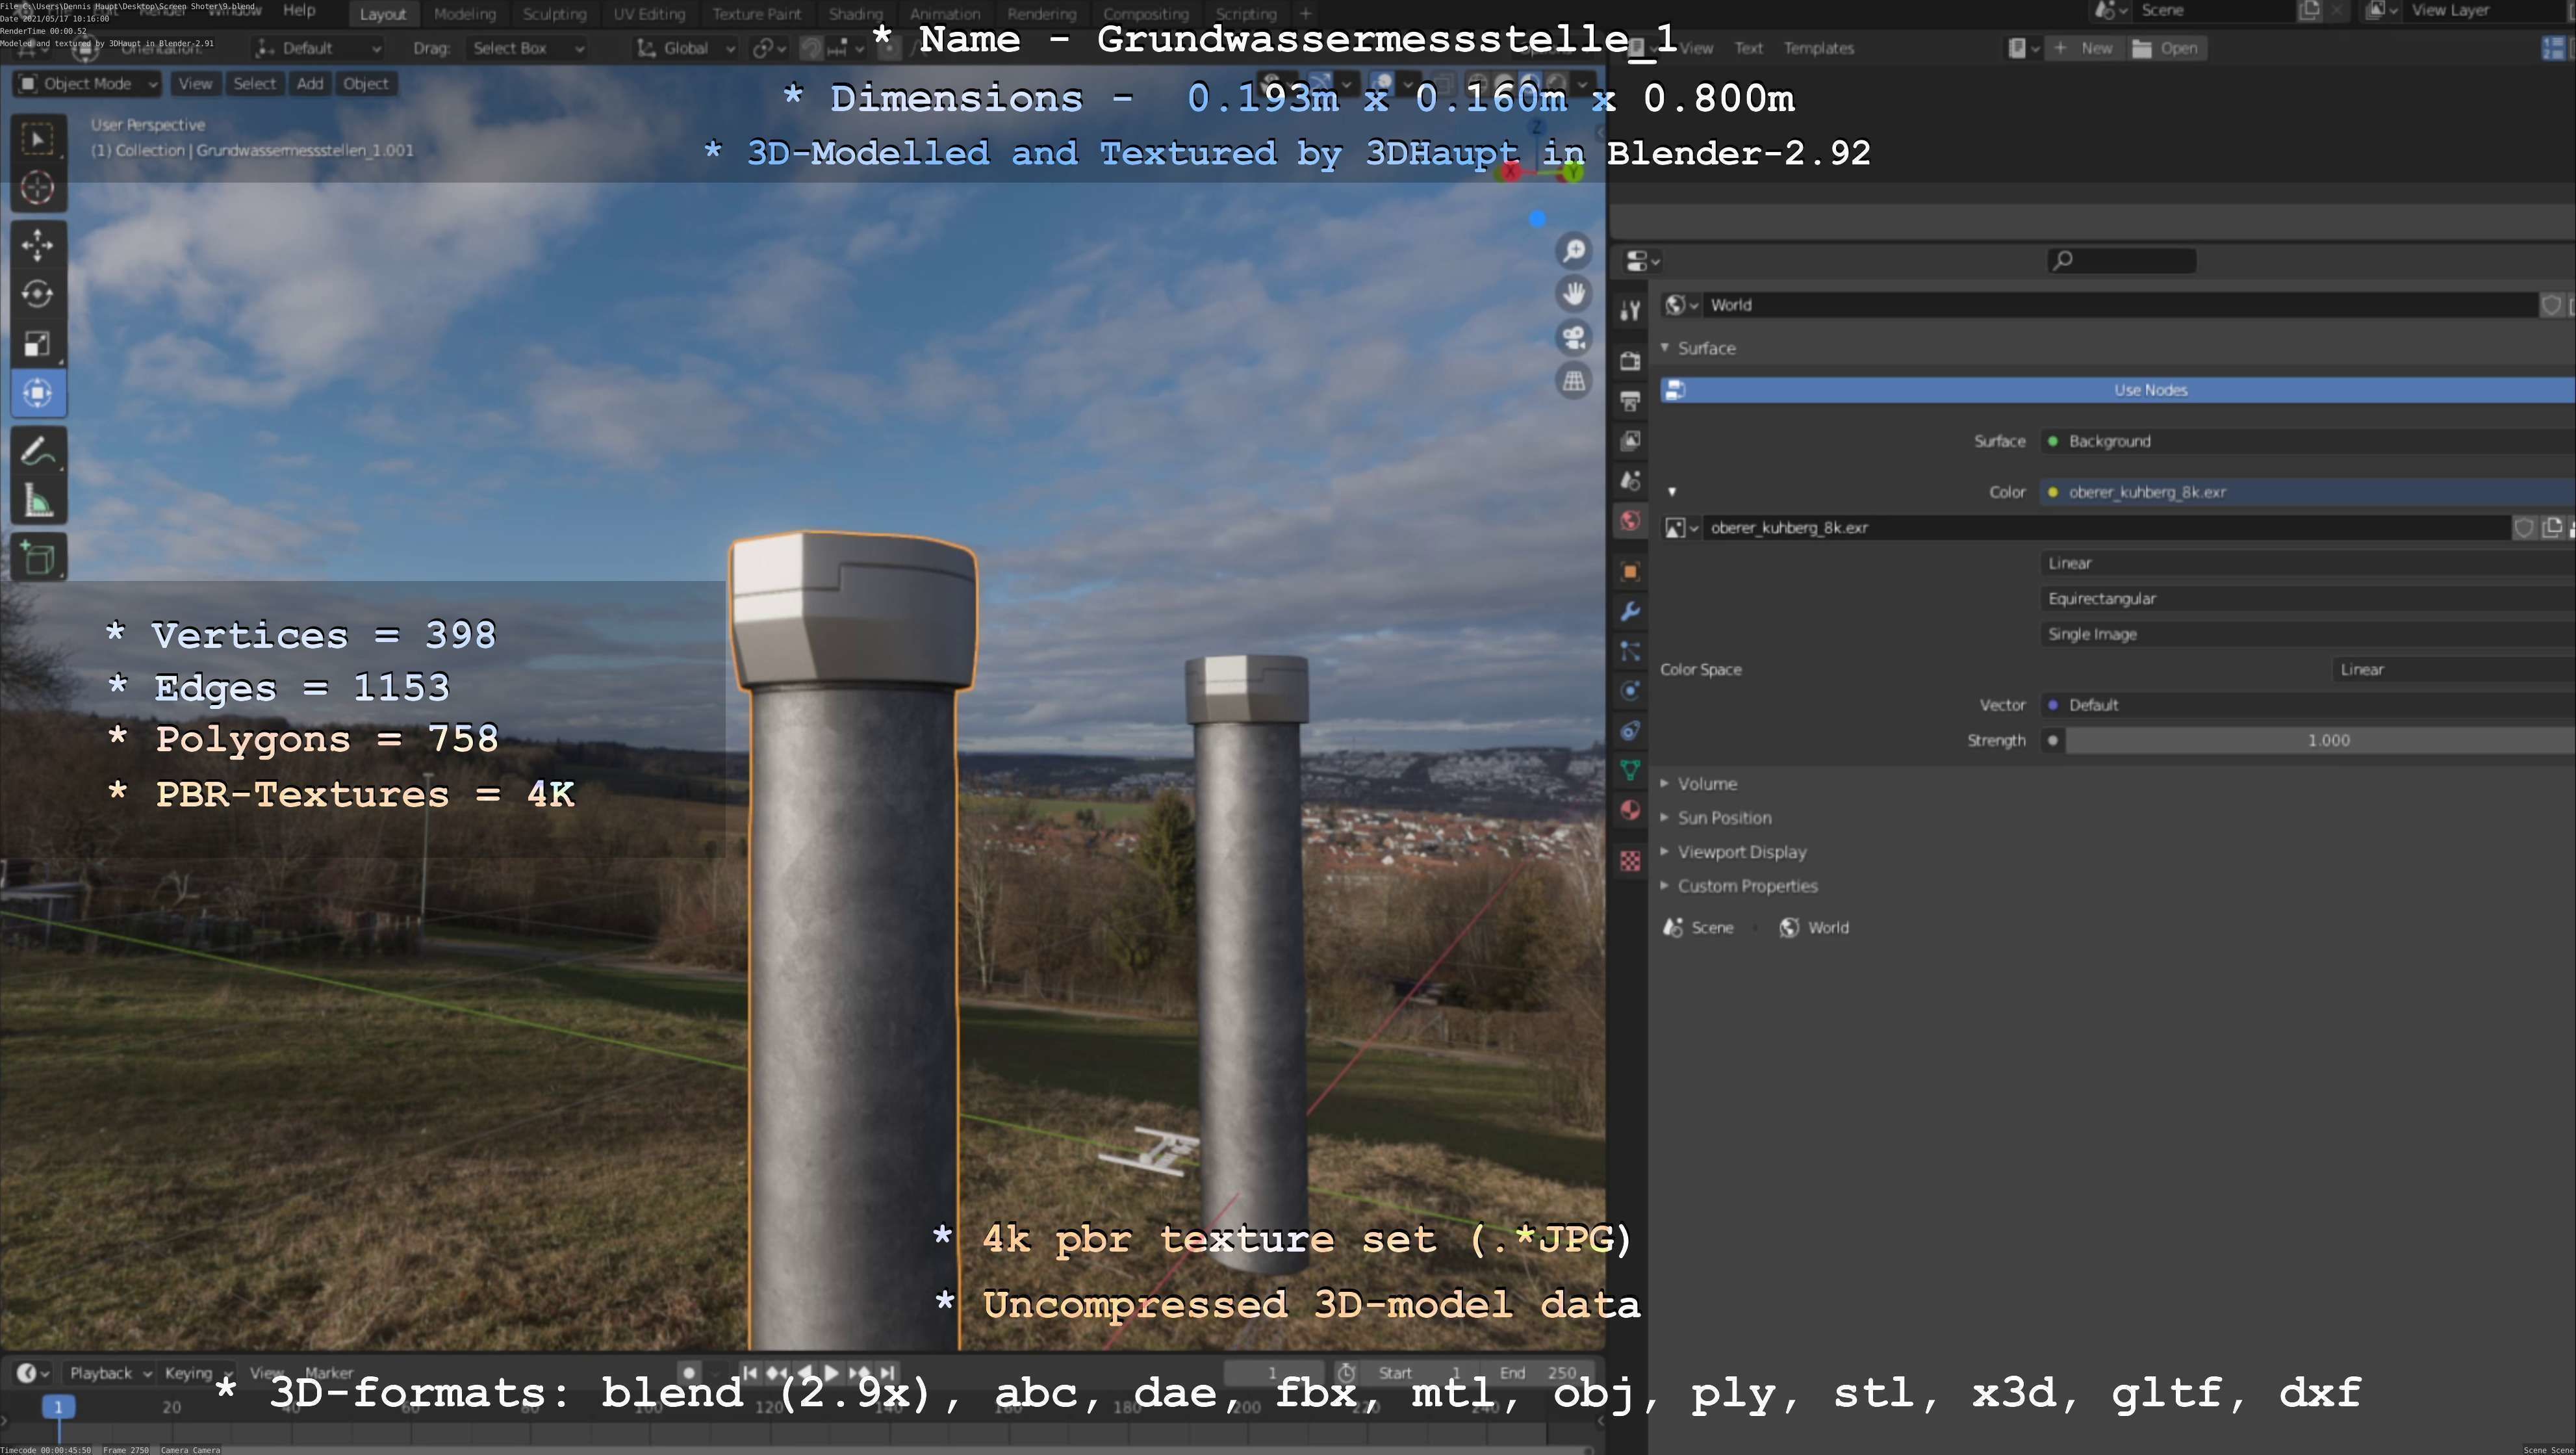This screenshot has height=1455, width=2576.
Task: Open Scene properties tab
Action: pyautogui.click(x=1630, y=481)
